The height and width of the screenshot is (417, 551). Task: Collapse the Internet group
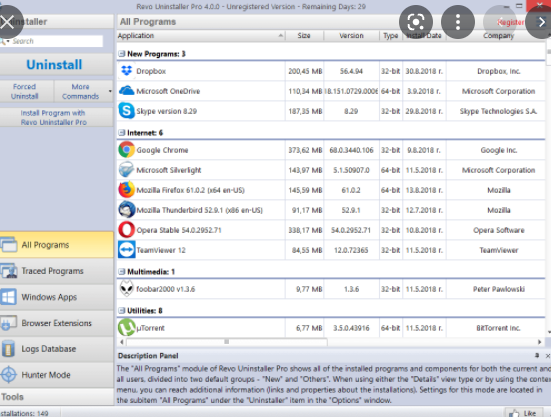pos(122,132)
